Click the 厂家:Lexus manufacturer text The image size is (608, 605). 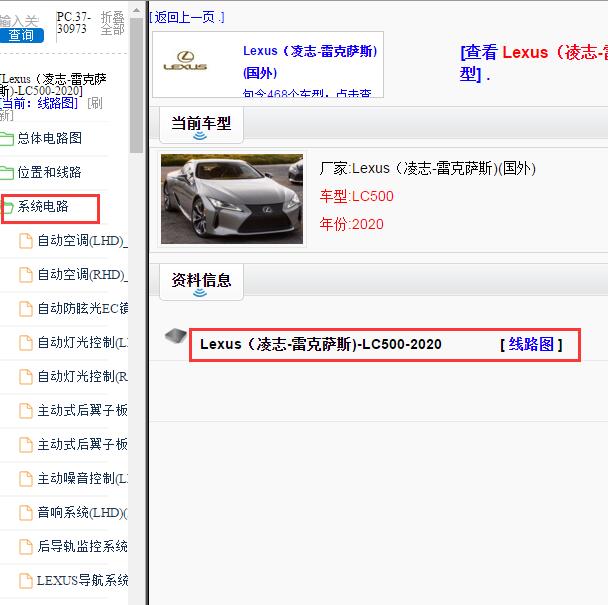point(428,168)
